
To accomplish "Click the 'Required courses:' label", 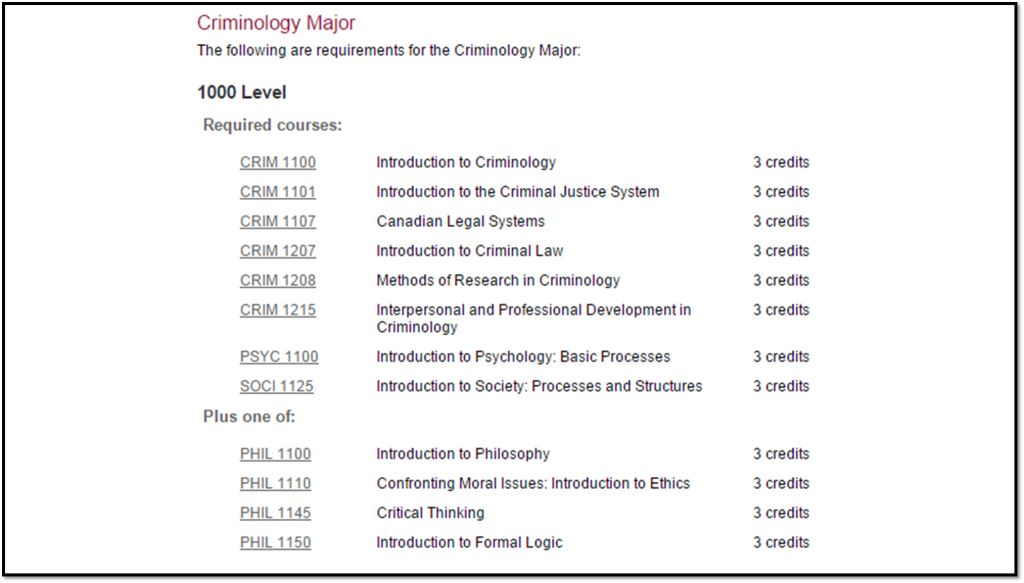I will [272, 126].
